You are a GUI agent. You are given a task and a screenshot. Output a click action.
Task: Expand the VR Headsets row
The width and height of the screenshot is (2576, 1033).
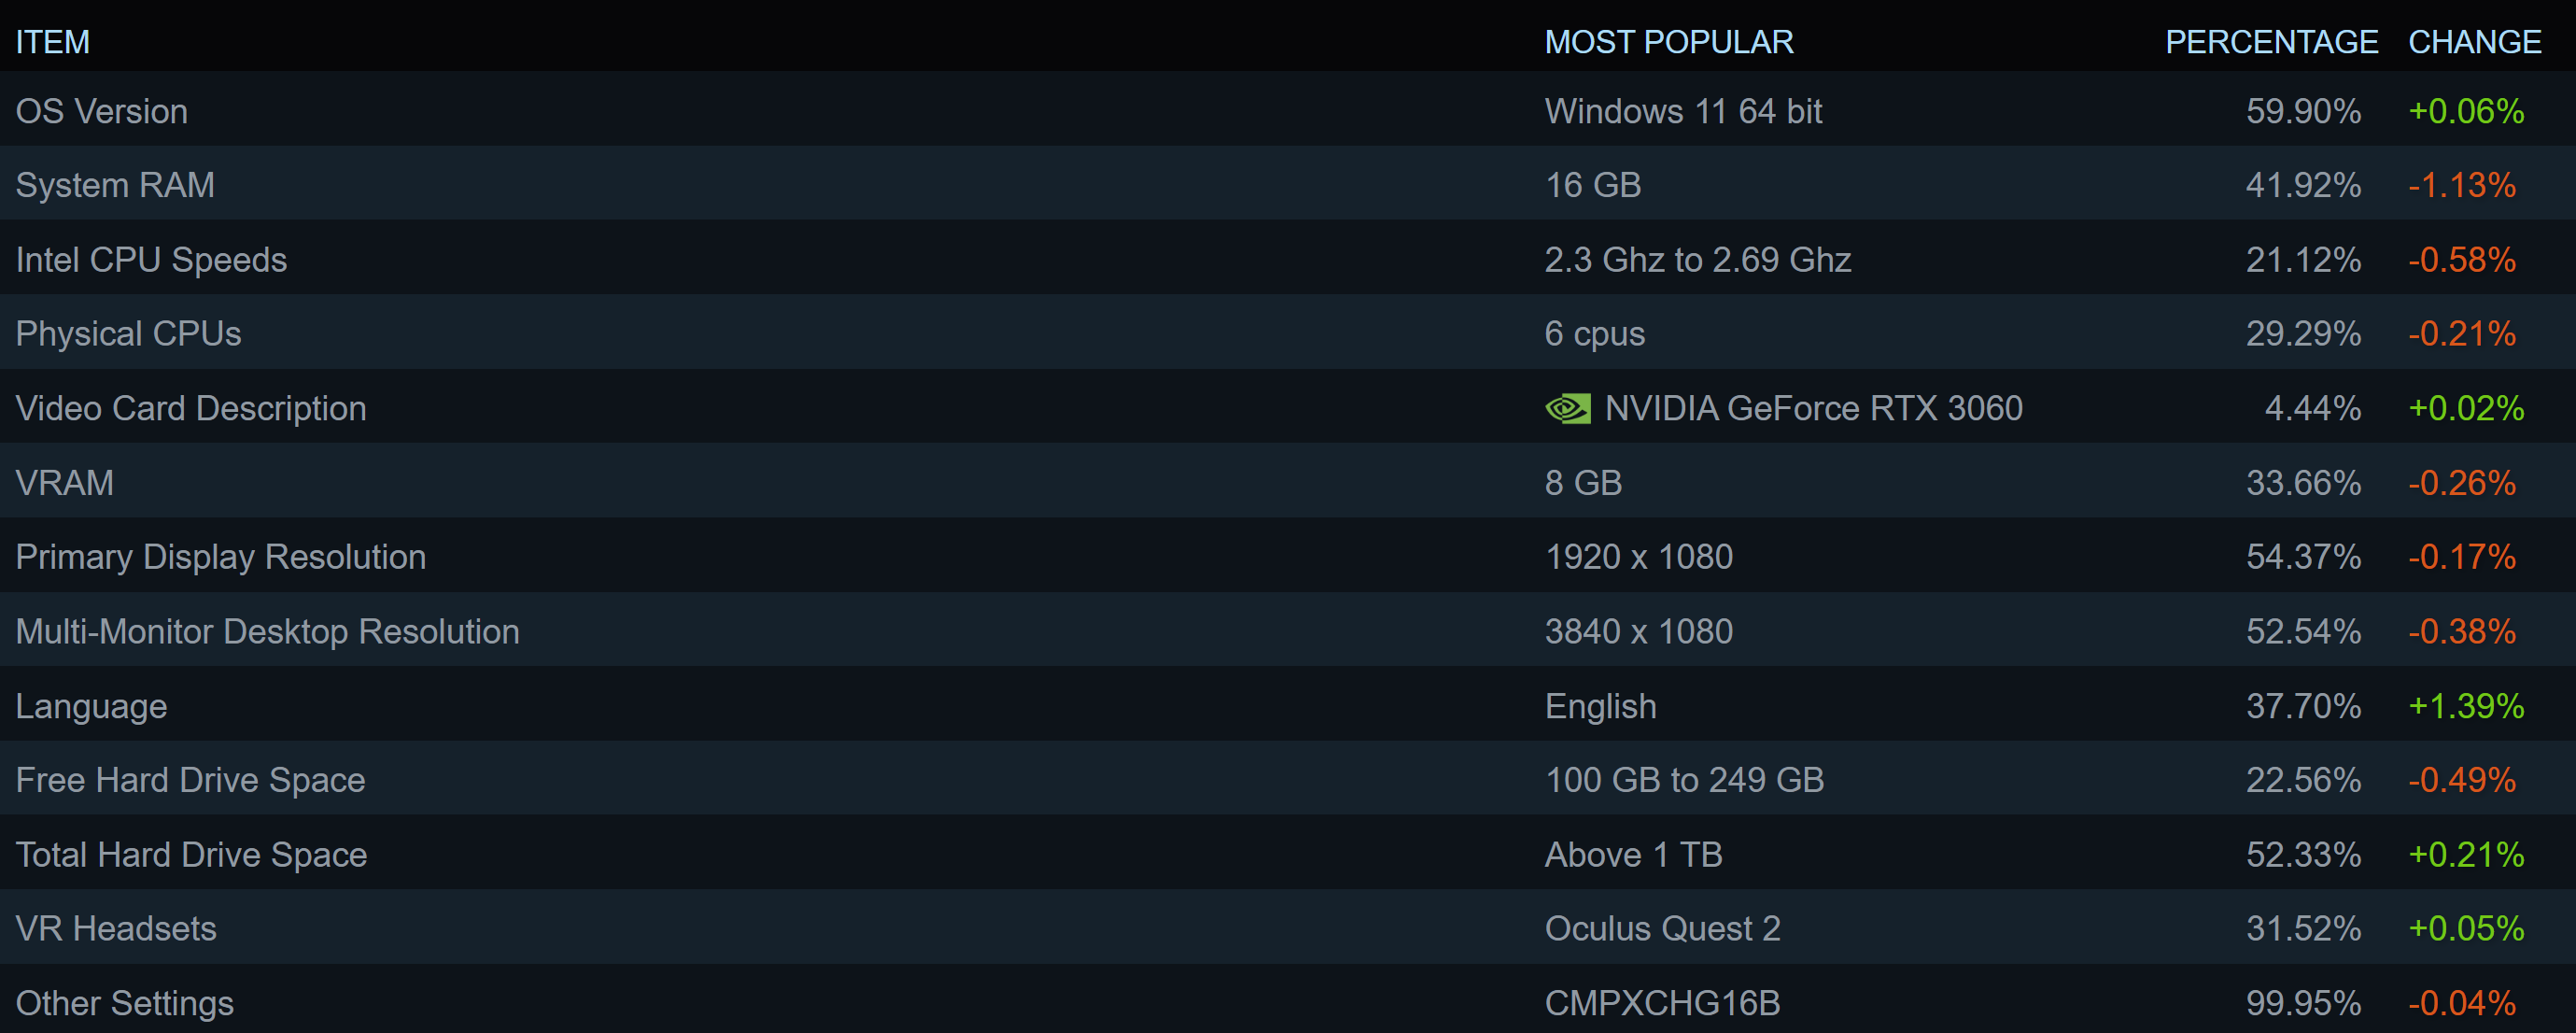(116, 929)
